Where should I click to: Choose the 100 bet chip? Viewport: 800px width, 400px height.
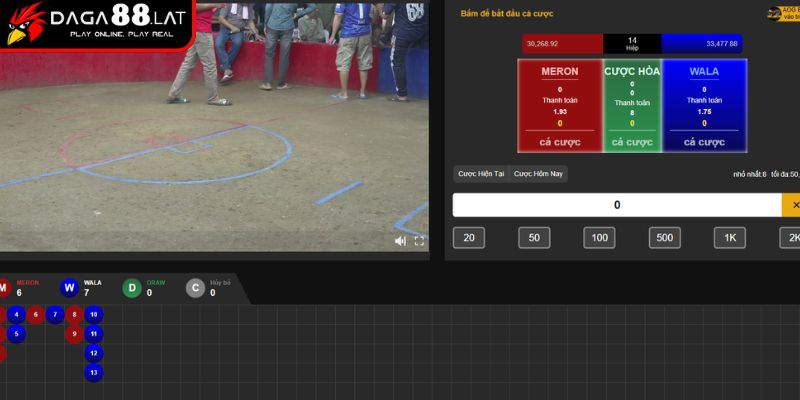pyautogui.click(x=599, y=238)
